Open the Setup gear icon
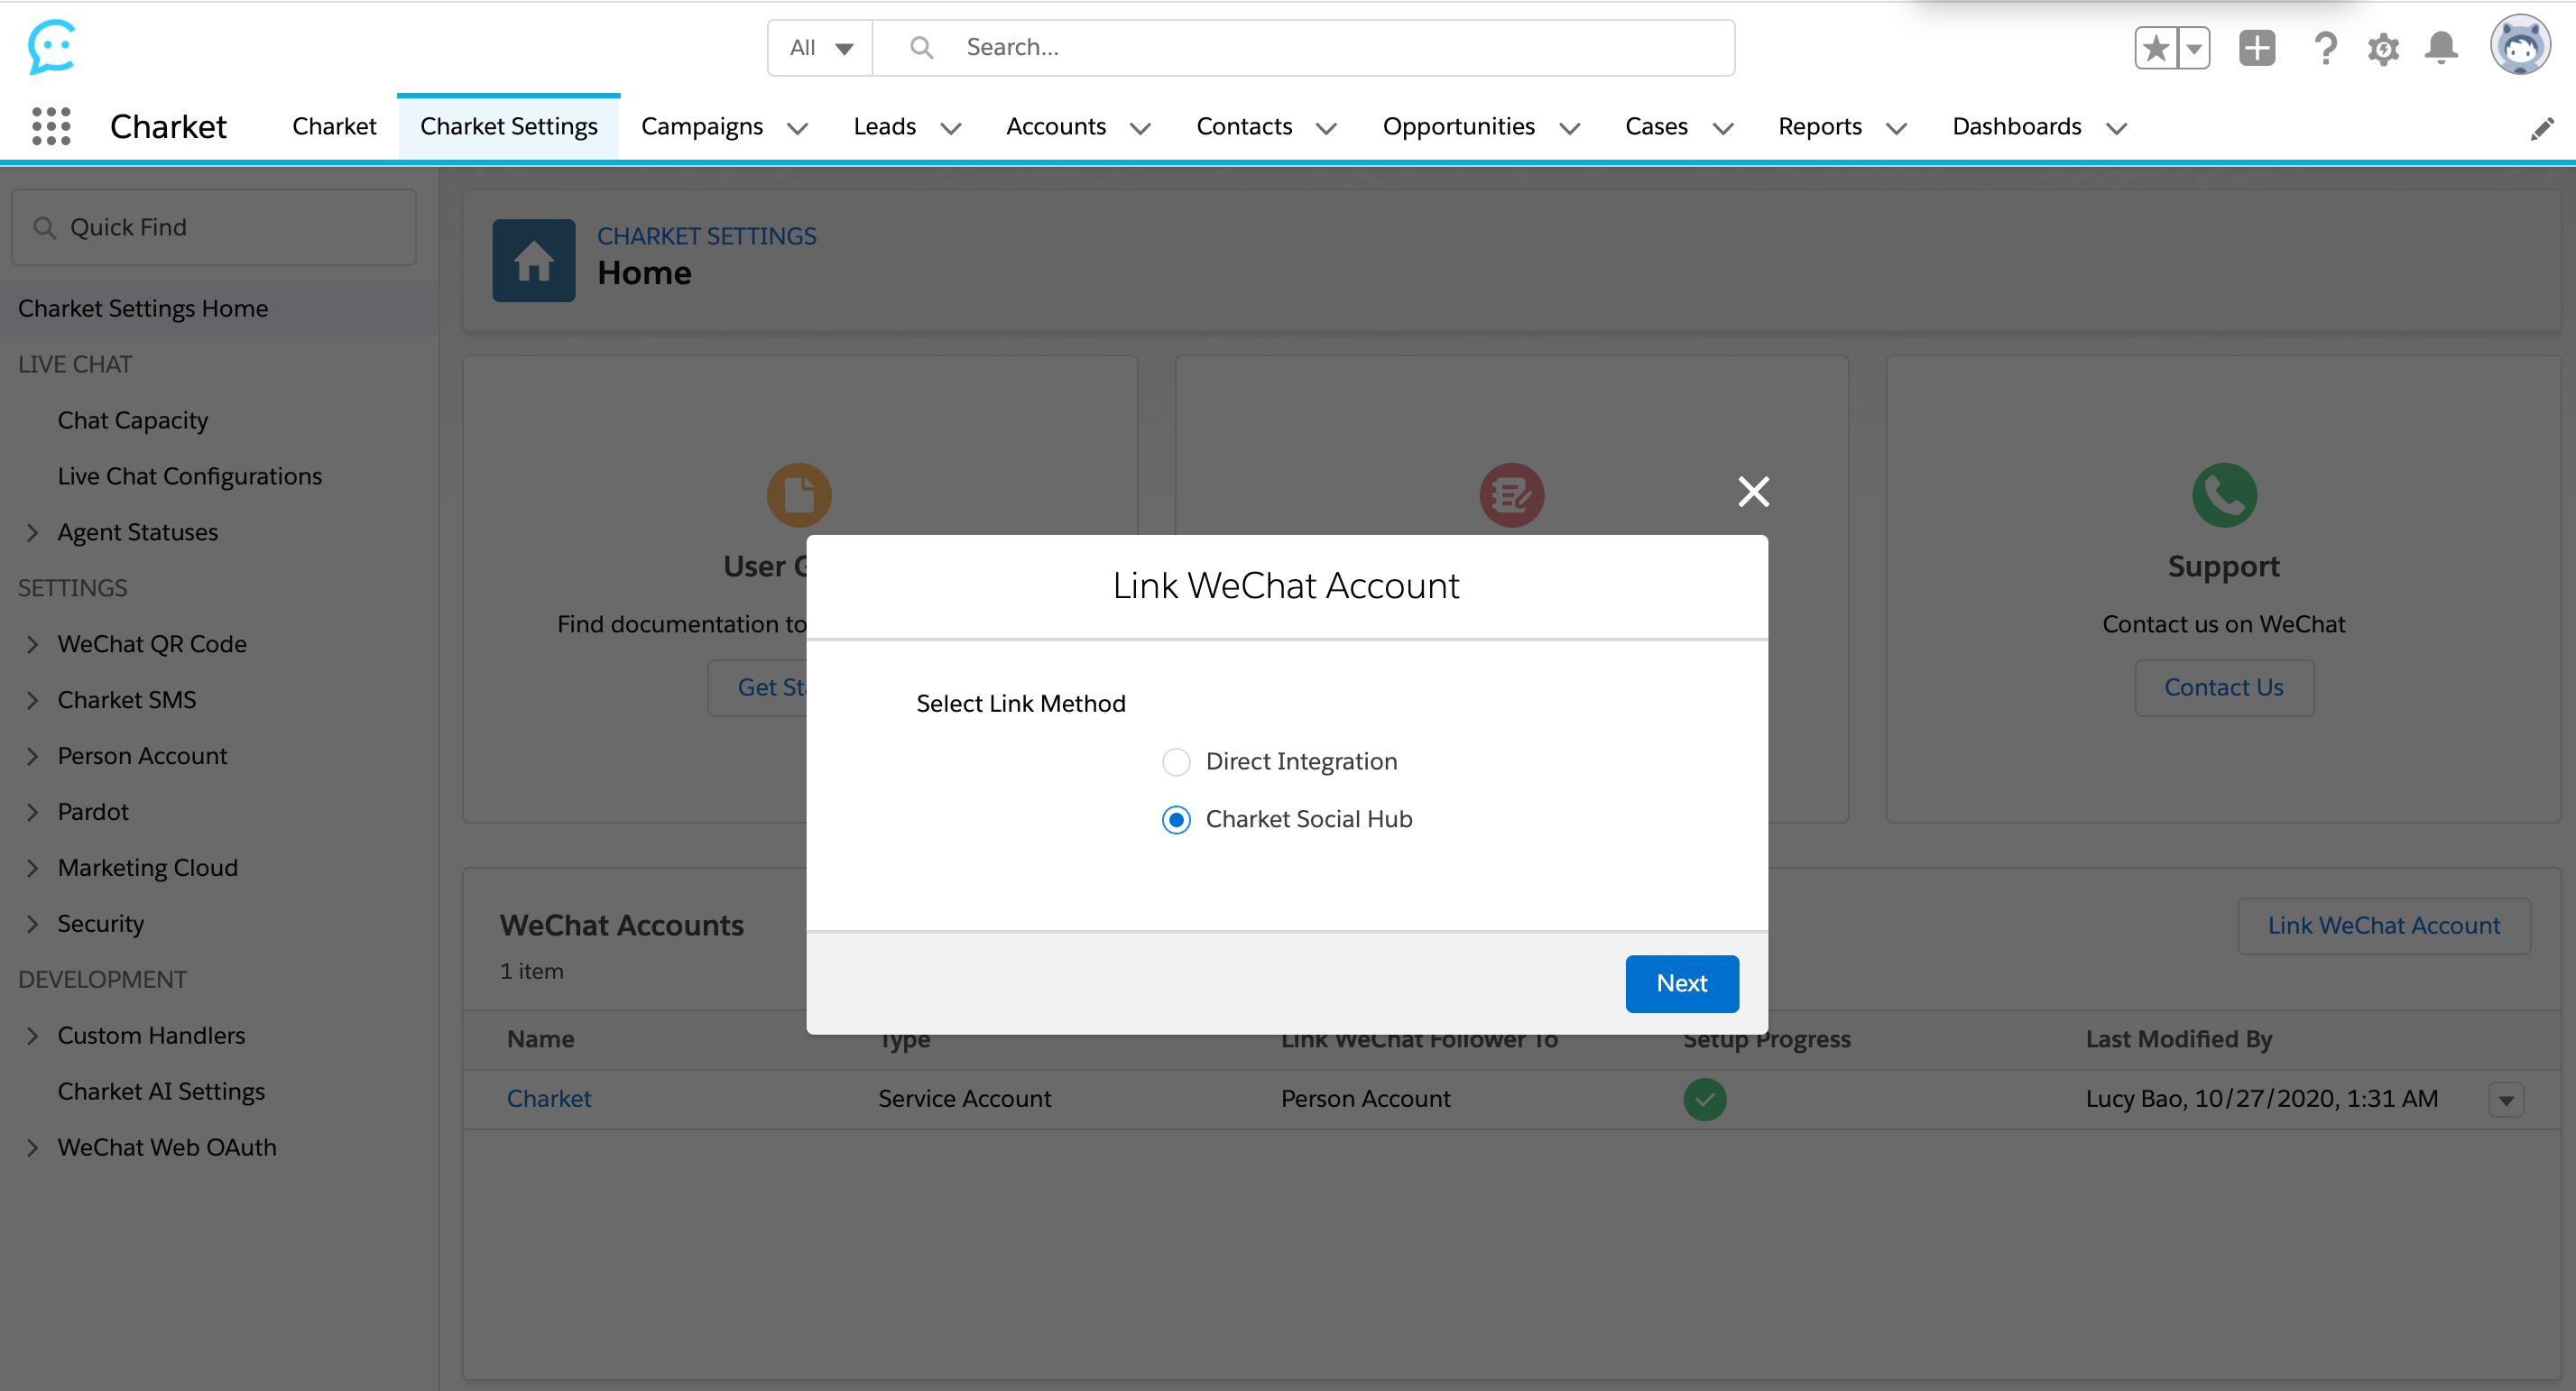This screenshot has height=1391, width=2576. coord(2383,48)
